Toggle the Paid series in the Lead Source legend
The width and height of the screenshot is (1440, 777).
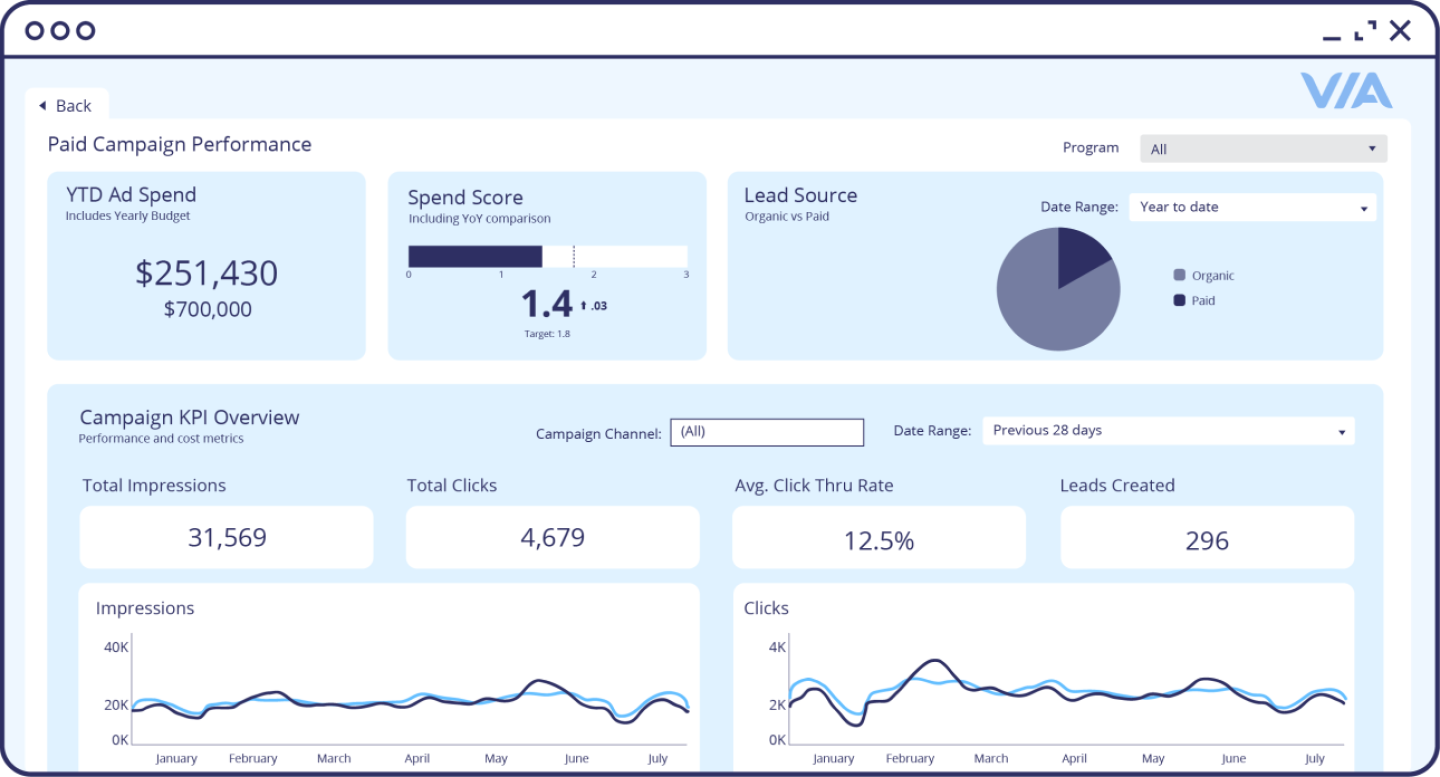tap(1204, 300)
